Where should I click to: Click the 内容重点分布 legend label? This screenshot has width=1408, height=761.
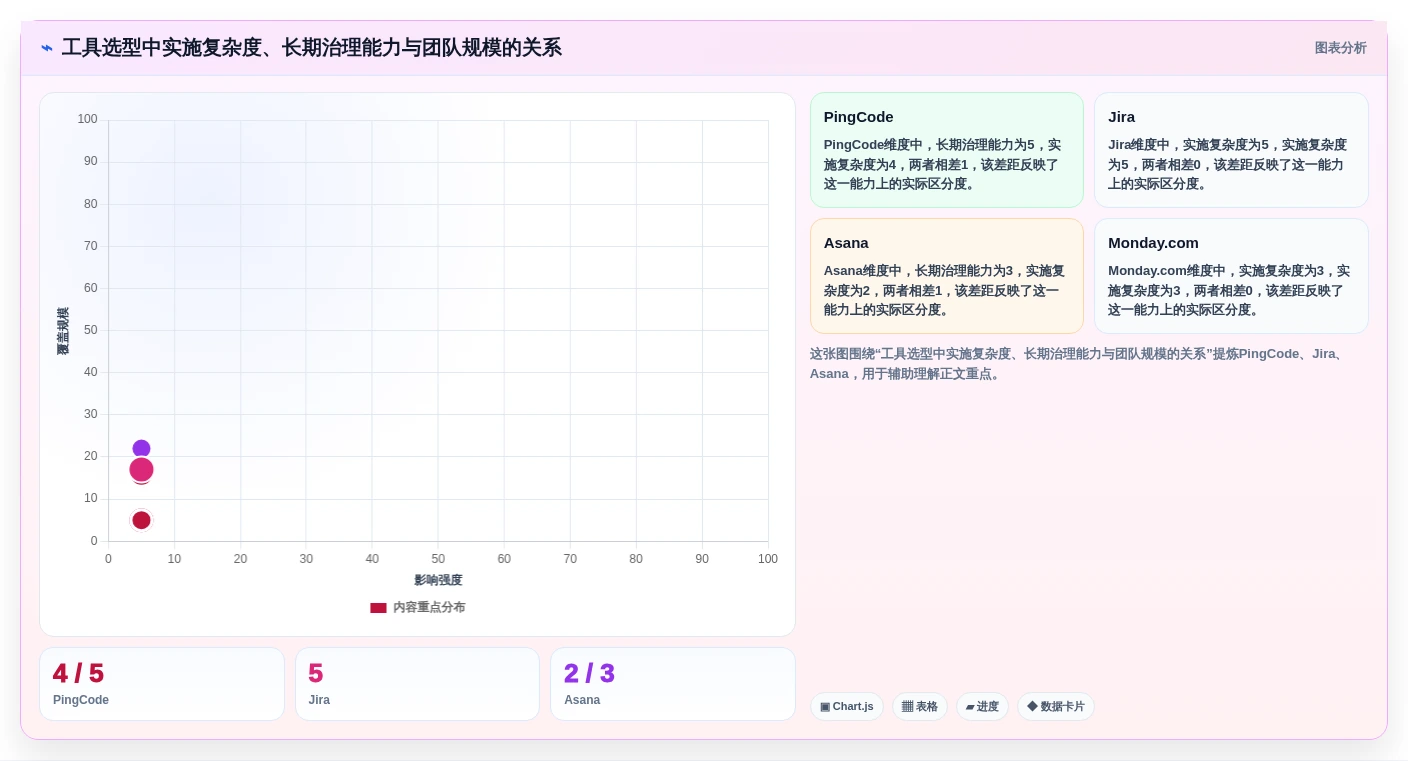click(429, 607)
